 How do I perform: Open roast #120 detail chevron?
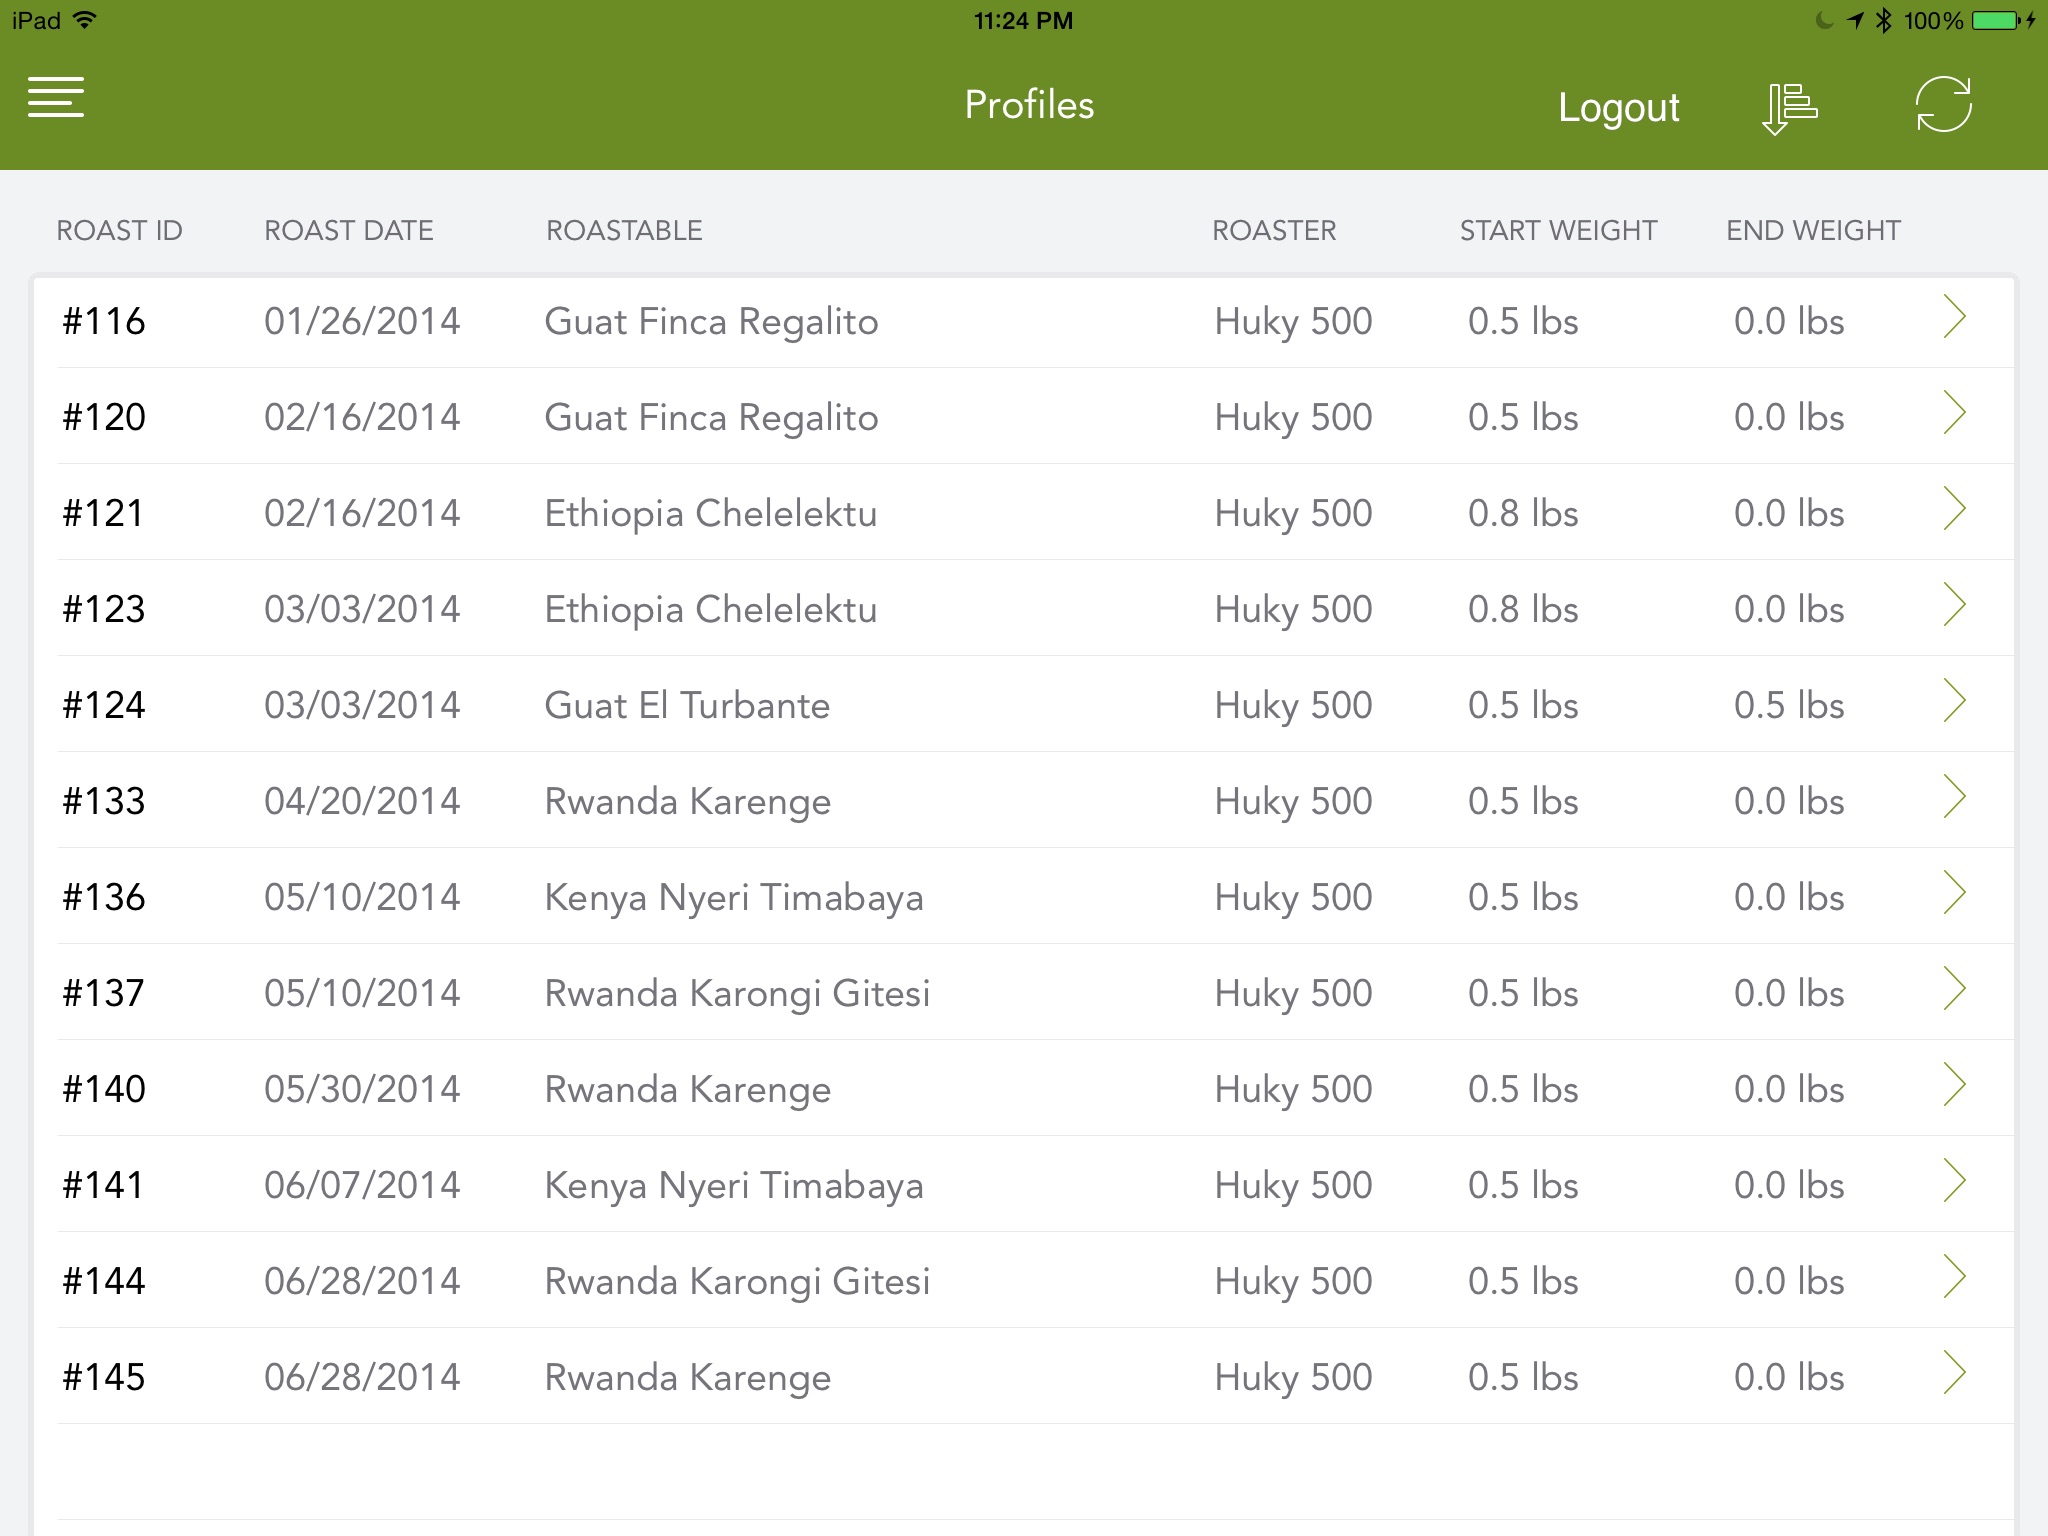(x=1954, y=413)
